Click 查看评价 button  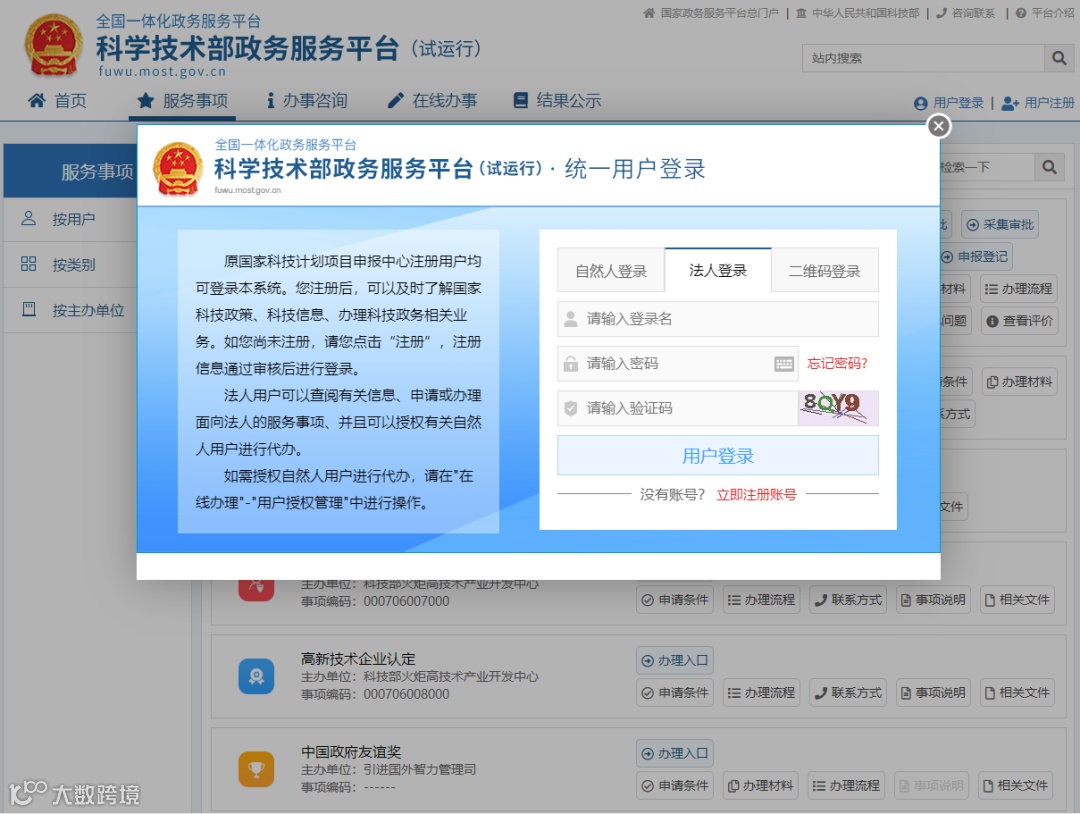pos(1019,321)
